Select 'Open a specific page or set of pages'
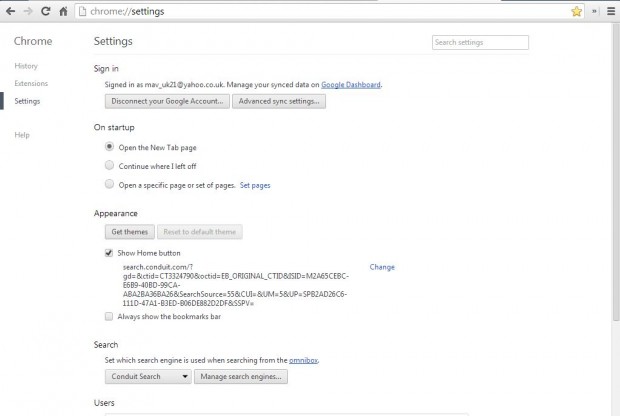 coord(110,184)
